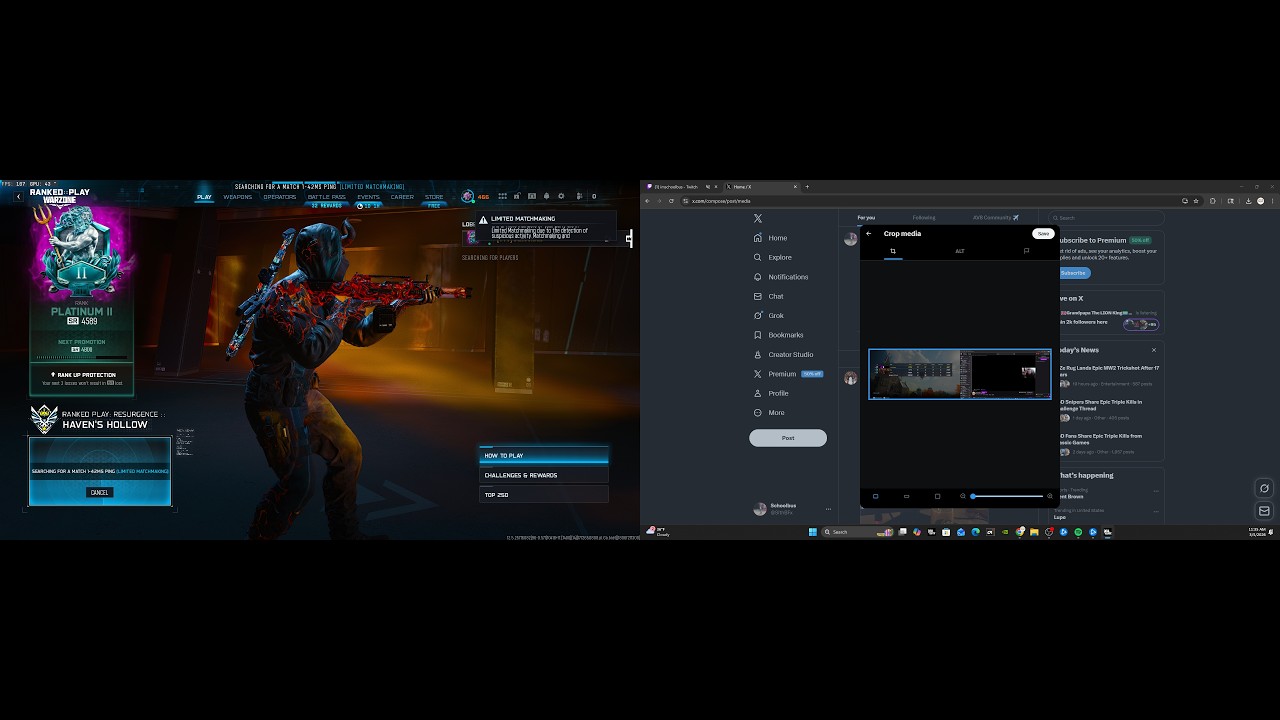1280x720 pixels.
Task: Adjust the crop zoom slider
Action: point(1007,496)
